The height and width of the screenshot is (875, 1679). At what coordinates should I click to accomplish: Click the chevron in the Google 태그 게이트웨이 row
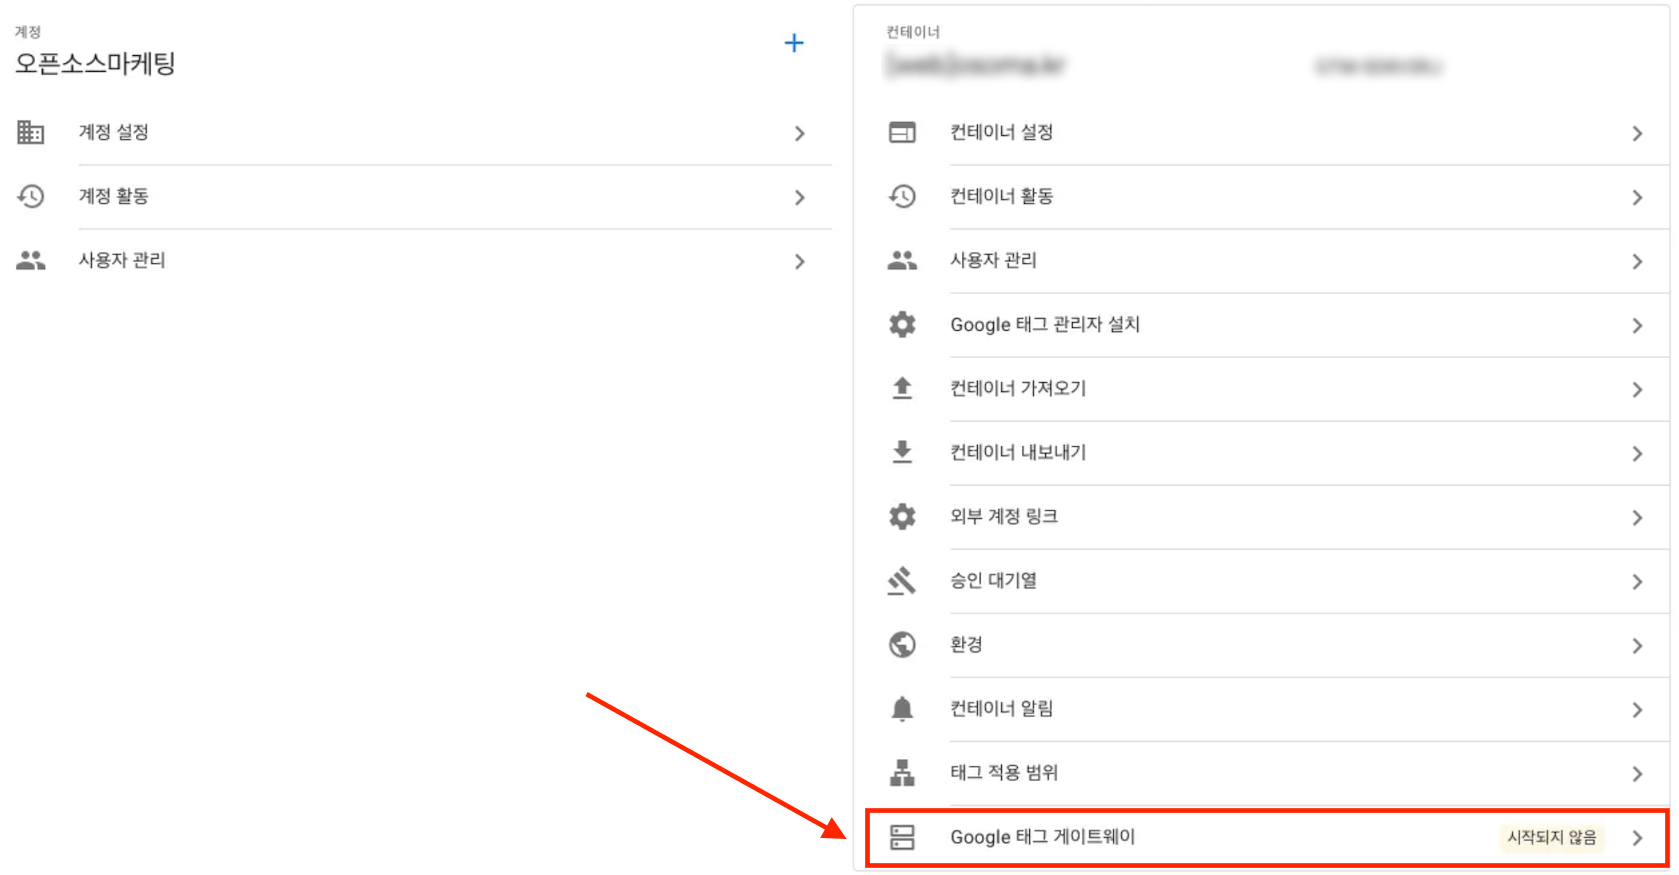tap(1637, 838)
